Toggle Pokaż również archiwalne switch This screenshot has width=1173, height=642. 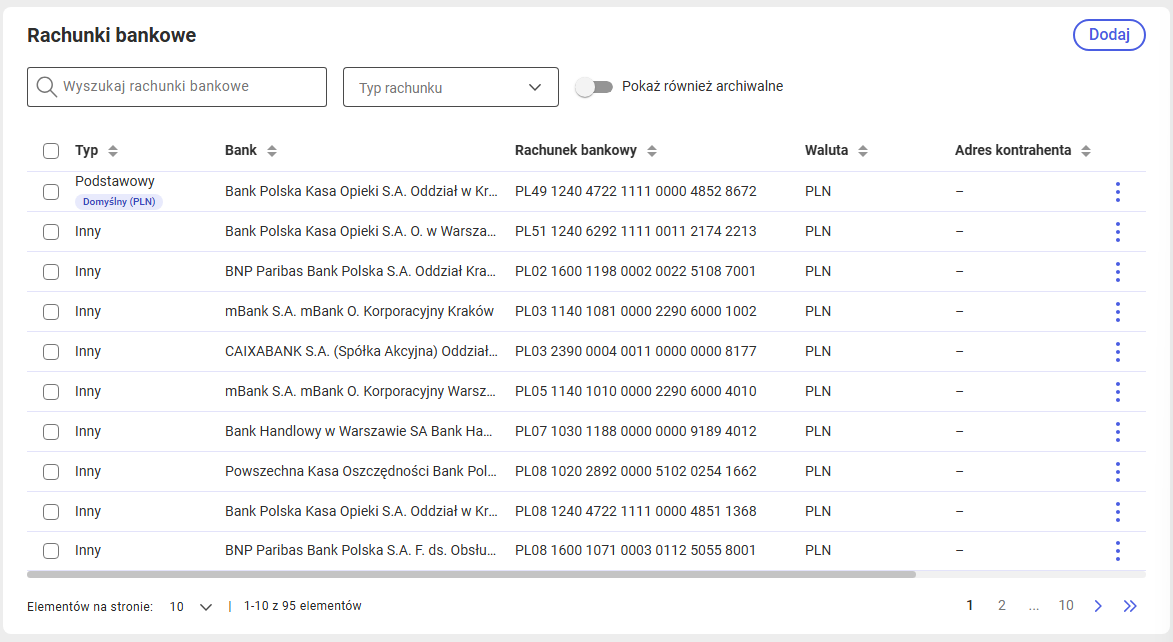point(594,87)
